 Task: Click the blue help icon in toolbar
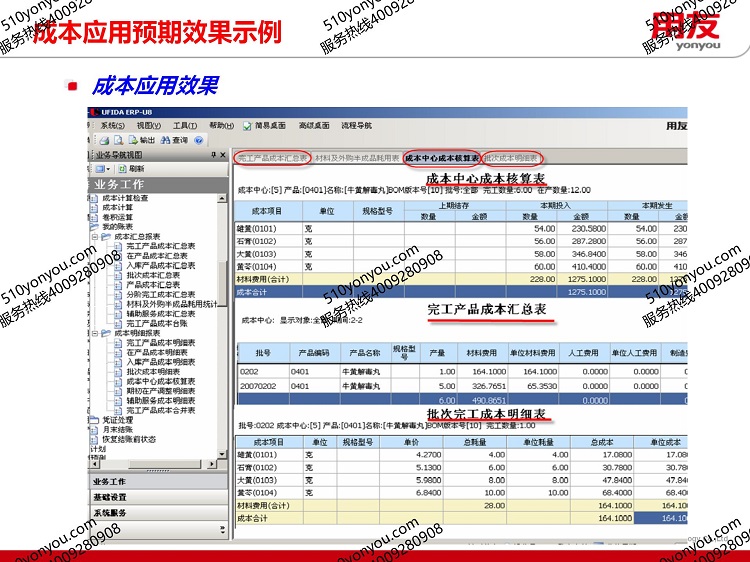[197, 141]
